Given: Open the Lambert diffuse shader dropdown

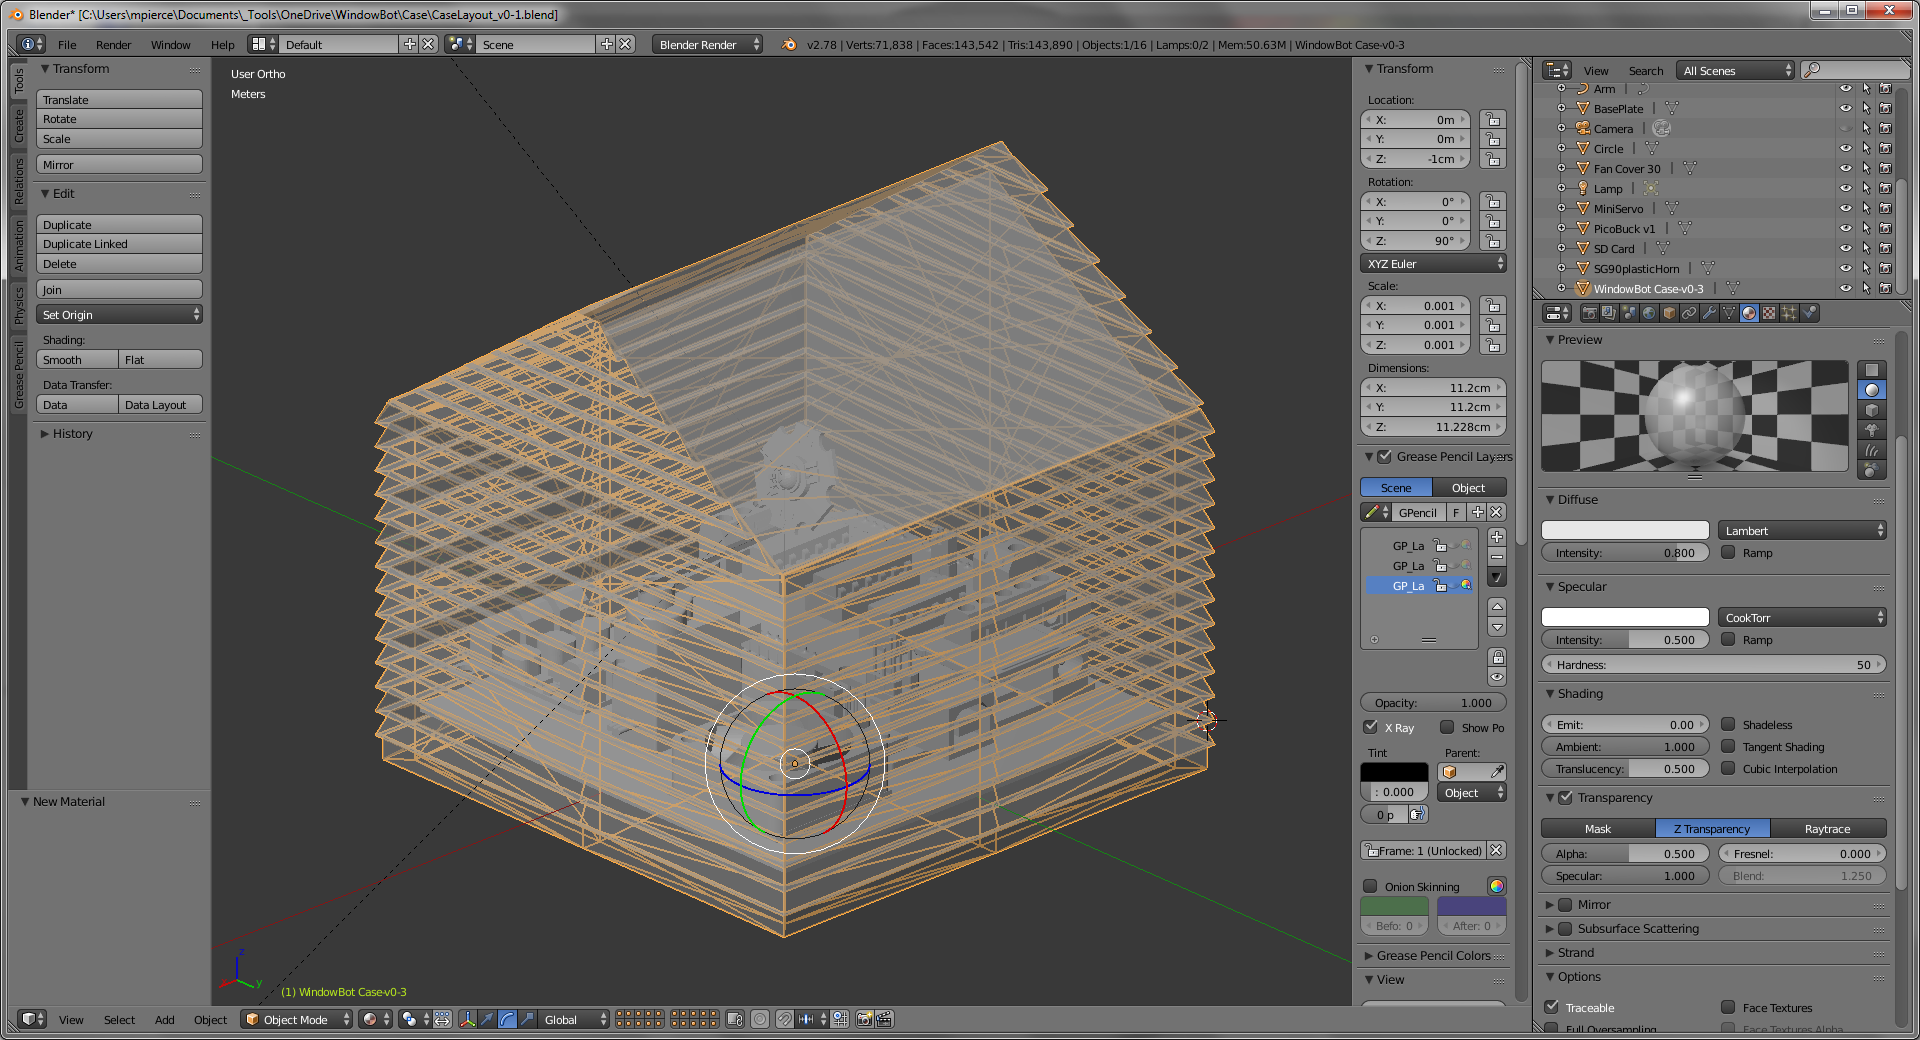Looking at the screenshot, I should tap(1802, 530).
